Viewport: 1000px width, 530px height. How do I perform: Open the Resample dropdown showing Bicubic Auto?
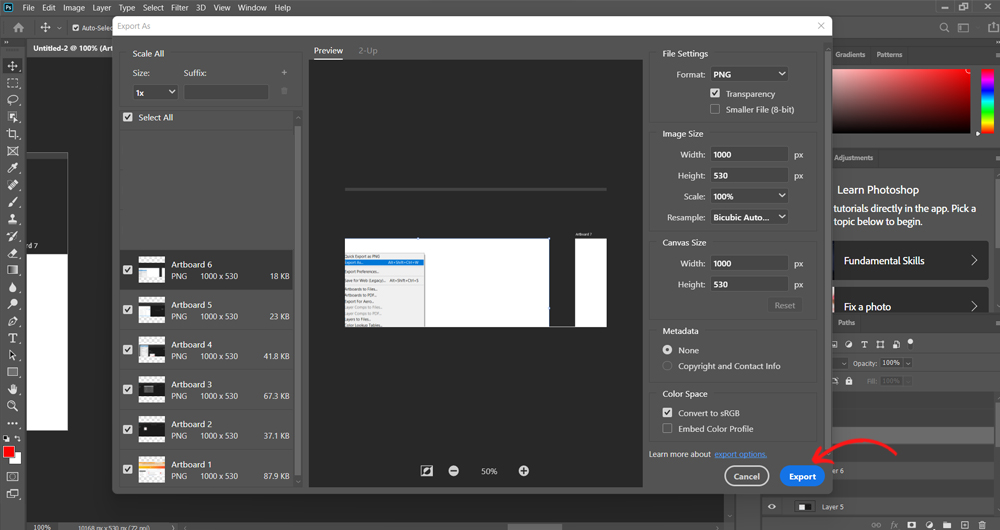coord(749,217)
